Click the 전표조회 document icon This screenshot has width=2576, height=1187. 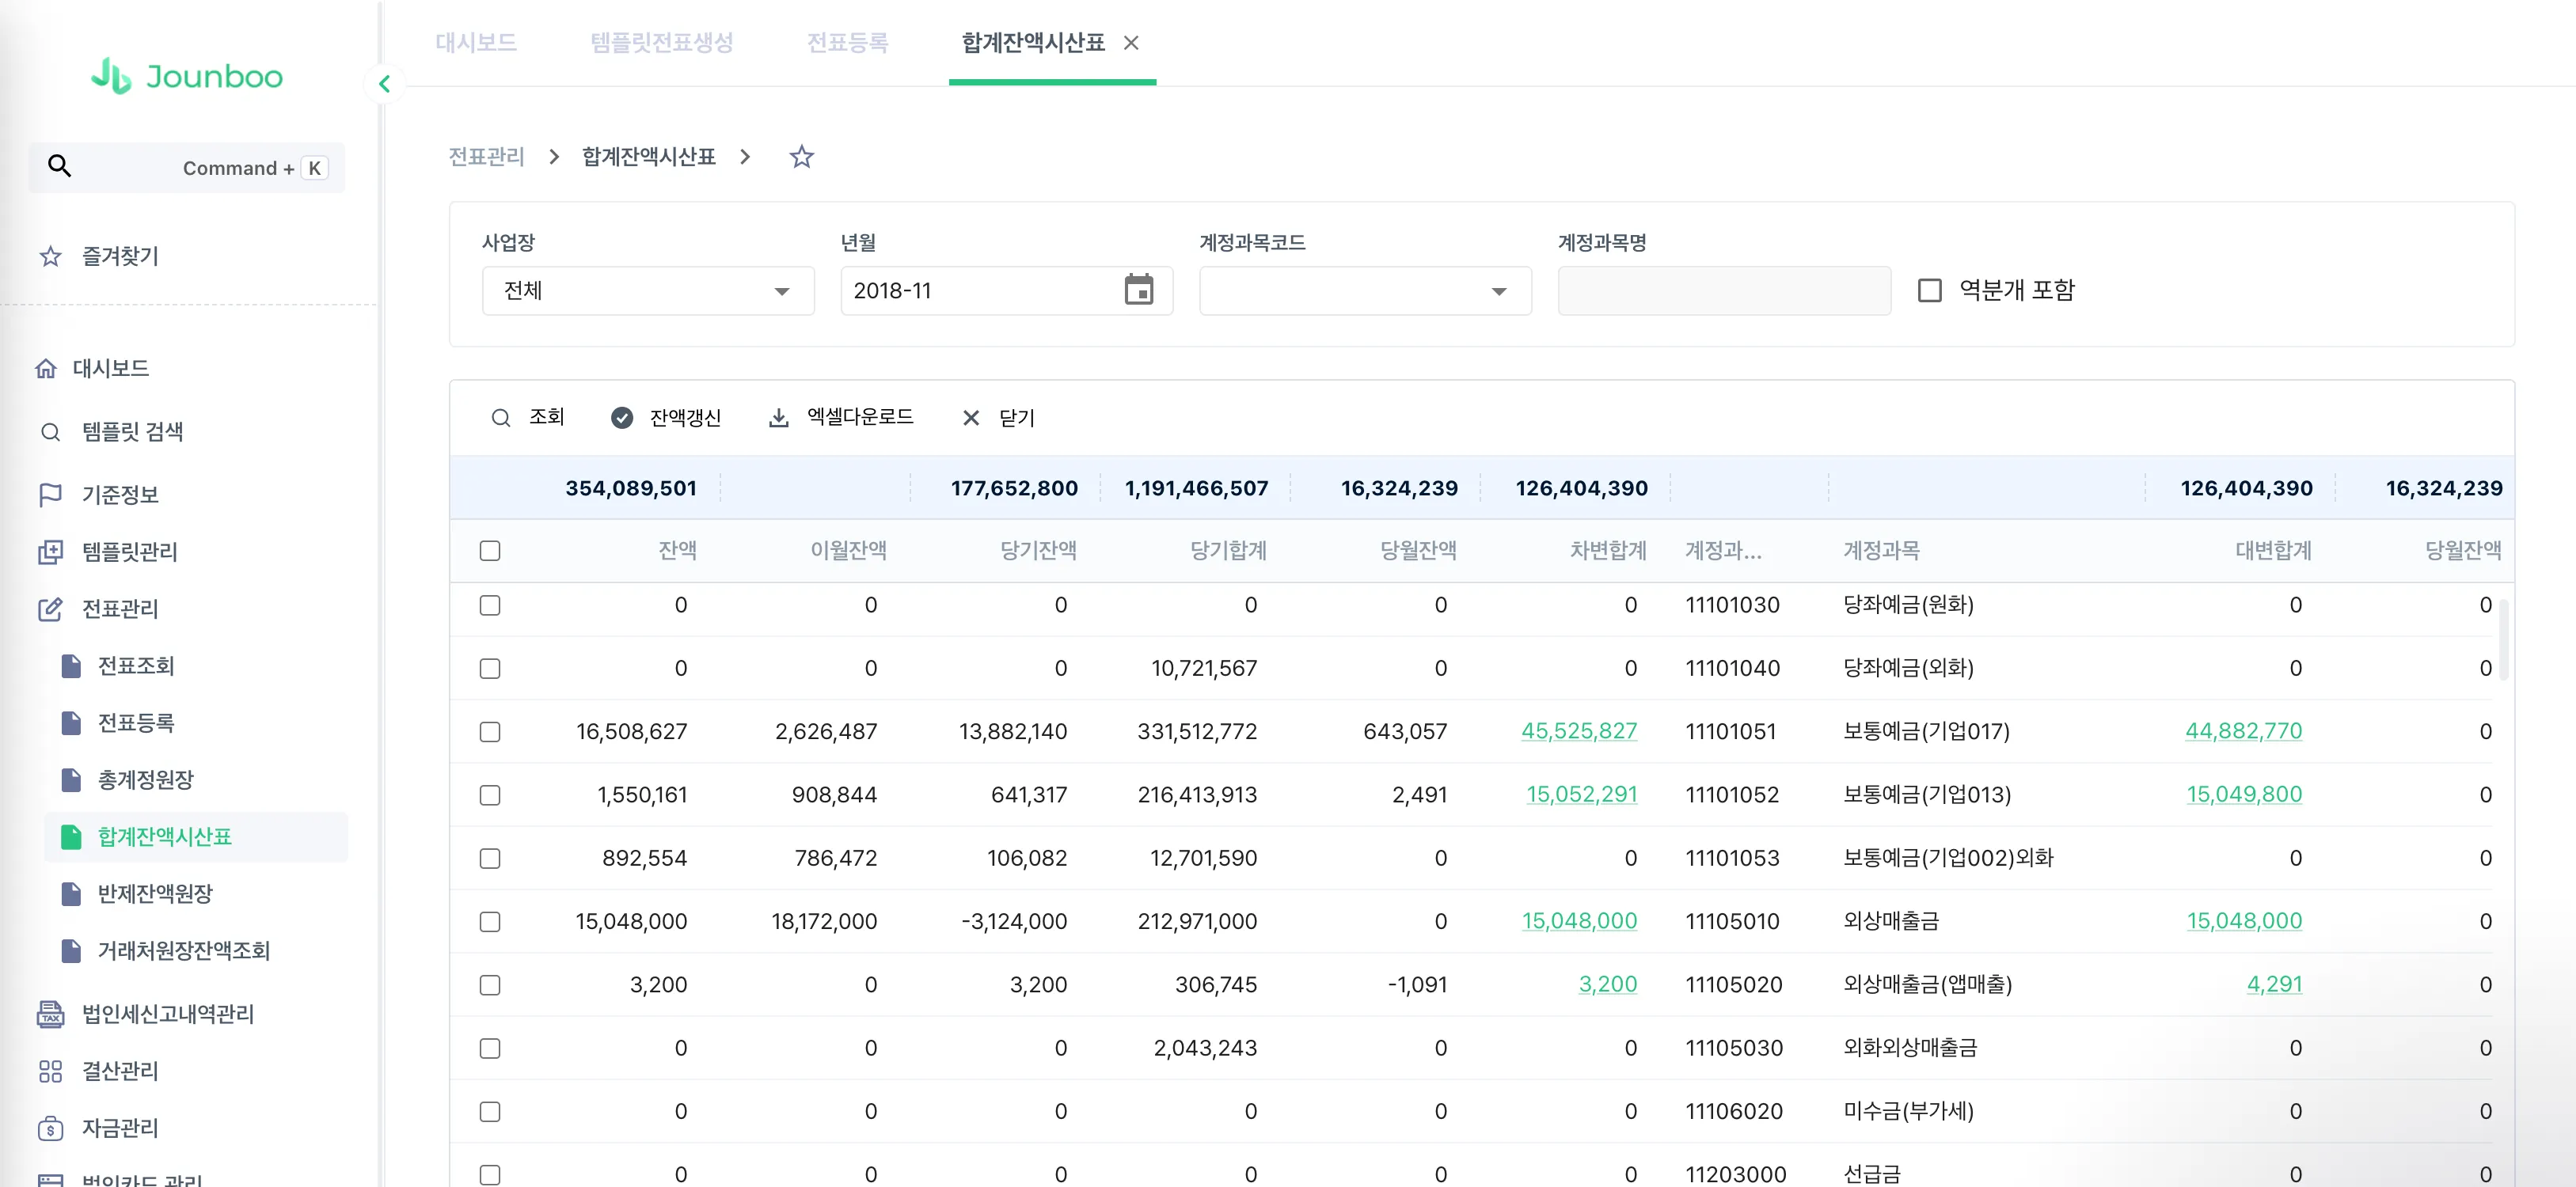coord(71,666)
